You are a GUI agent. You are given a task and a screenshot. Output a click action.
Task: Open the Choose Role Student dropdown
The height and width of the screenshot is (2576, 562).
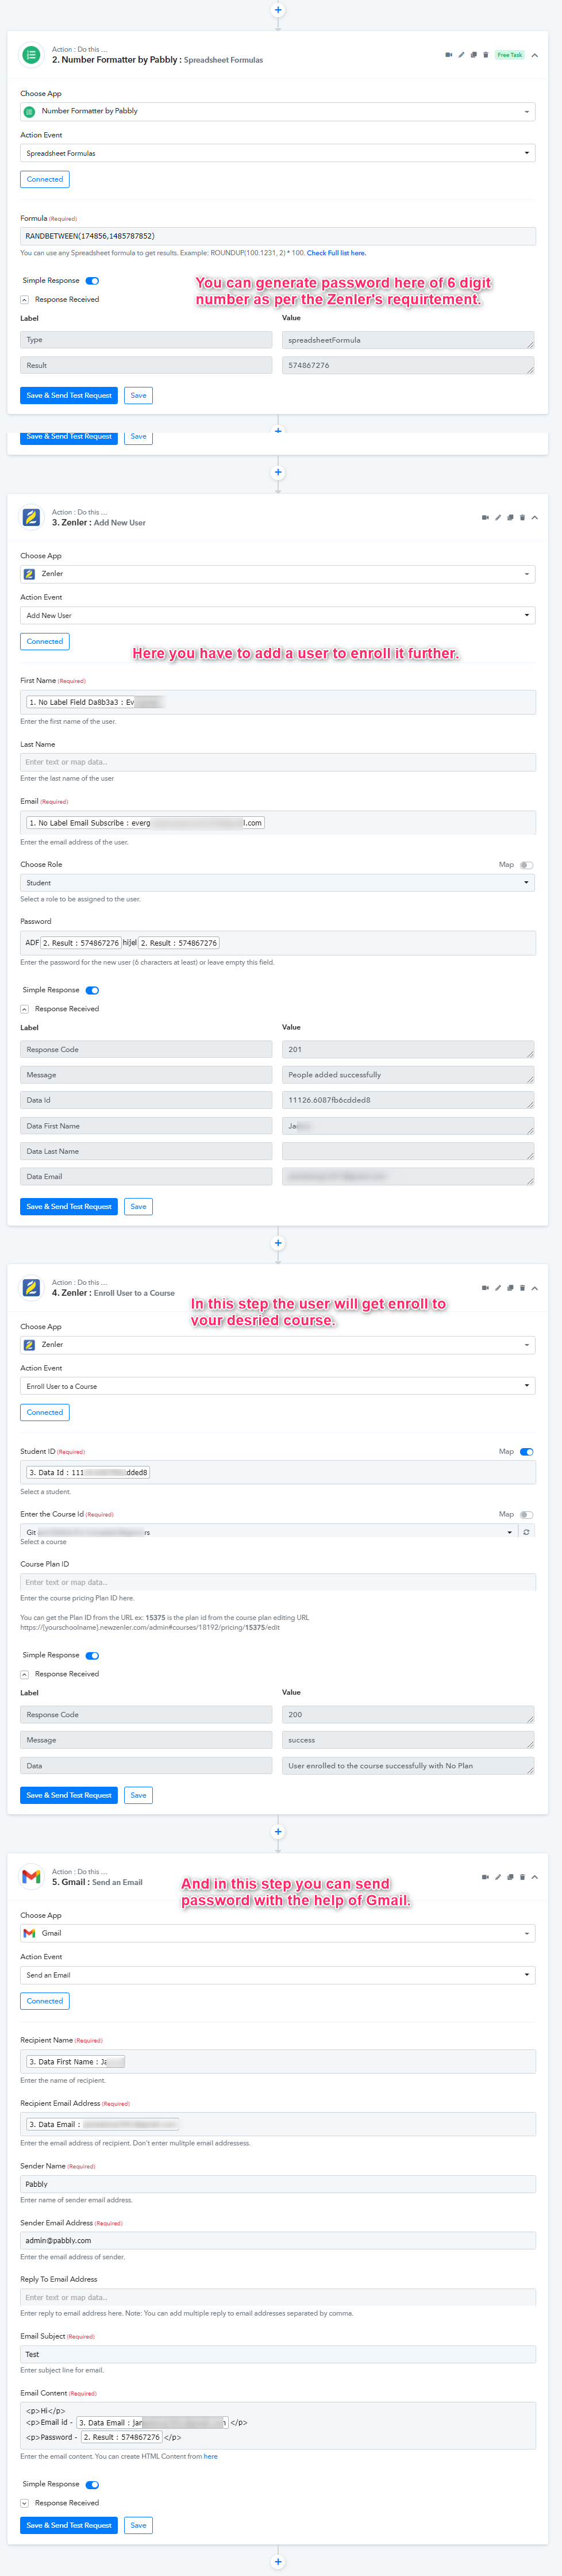pyautogui.click(x=278, y=883)
